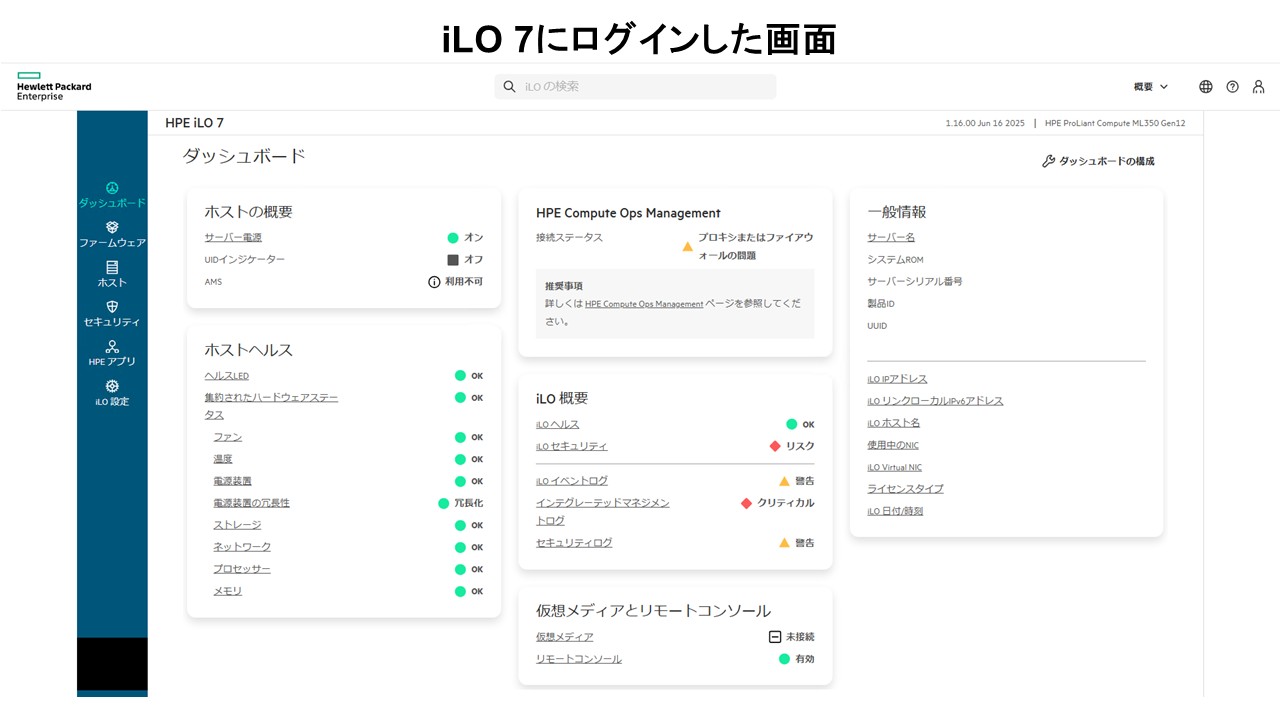Open the 温度 health link
The image size is (1280, 720).
223,460
